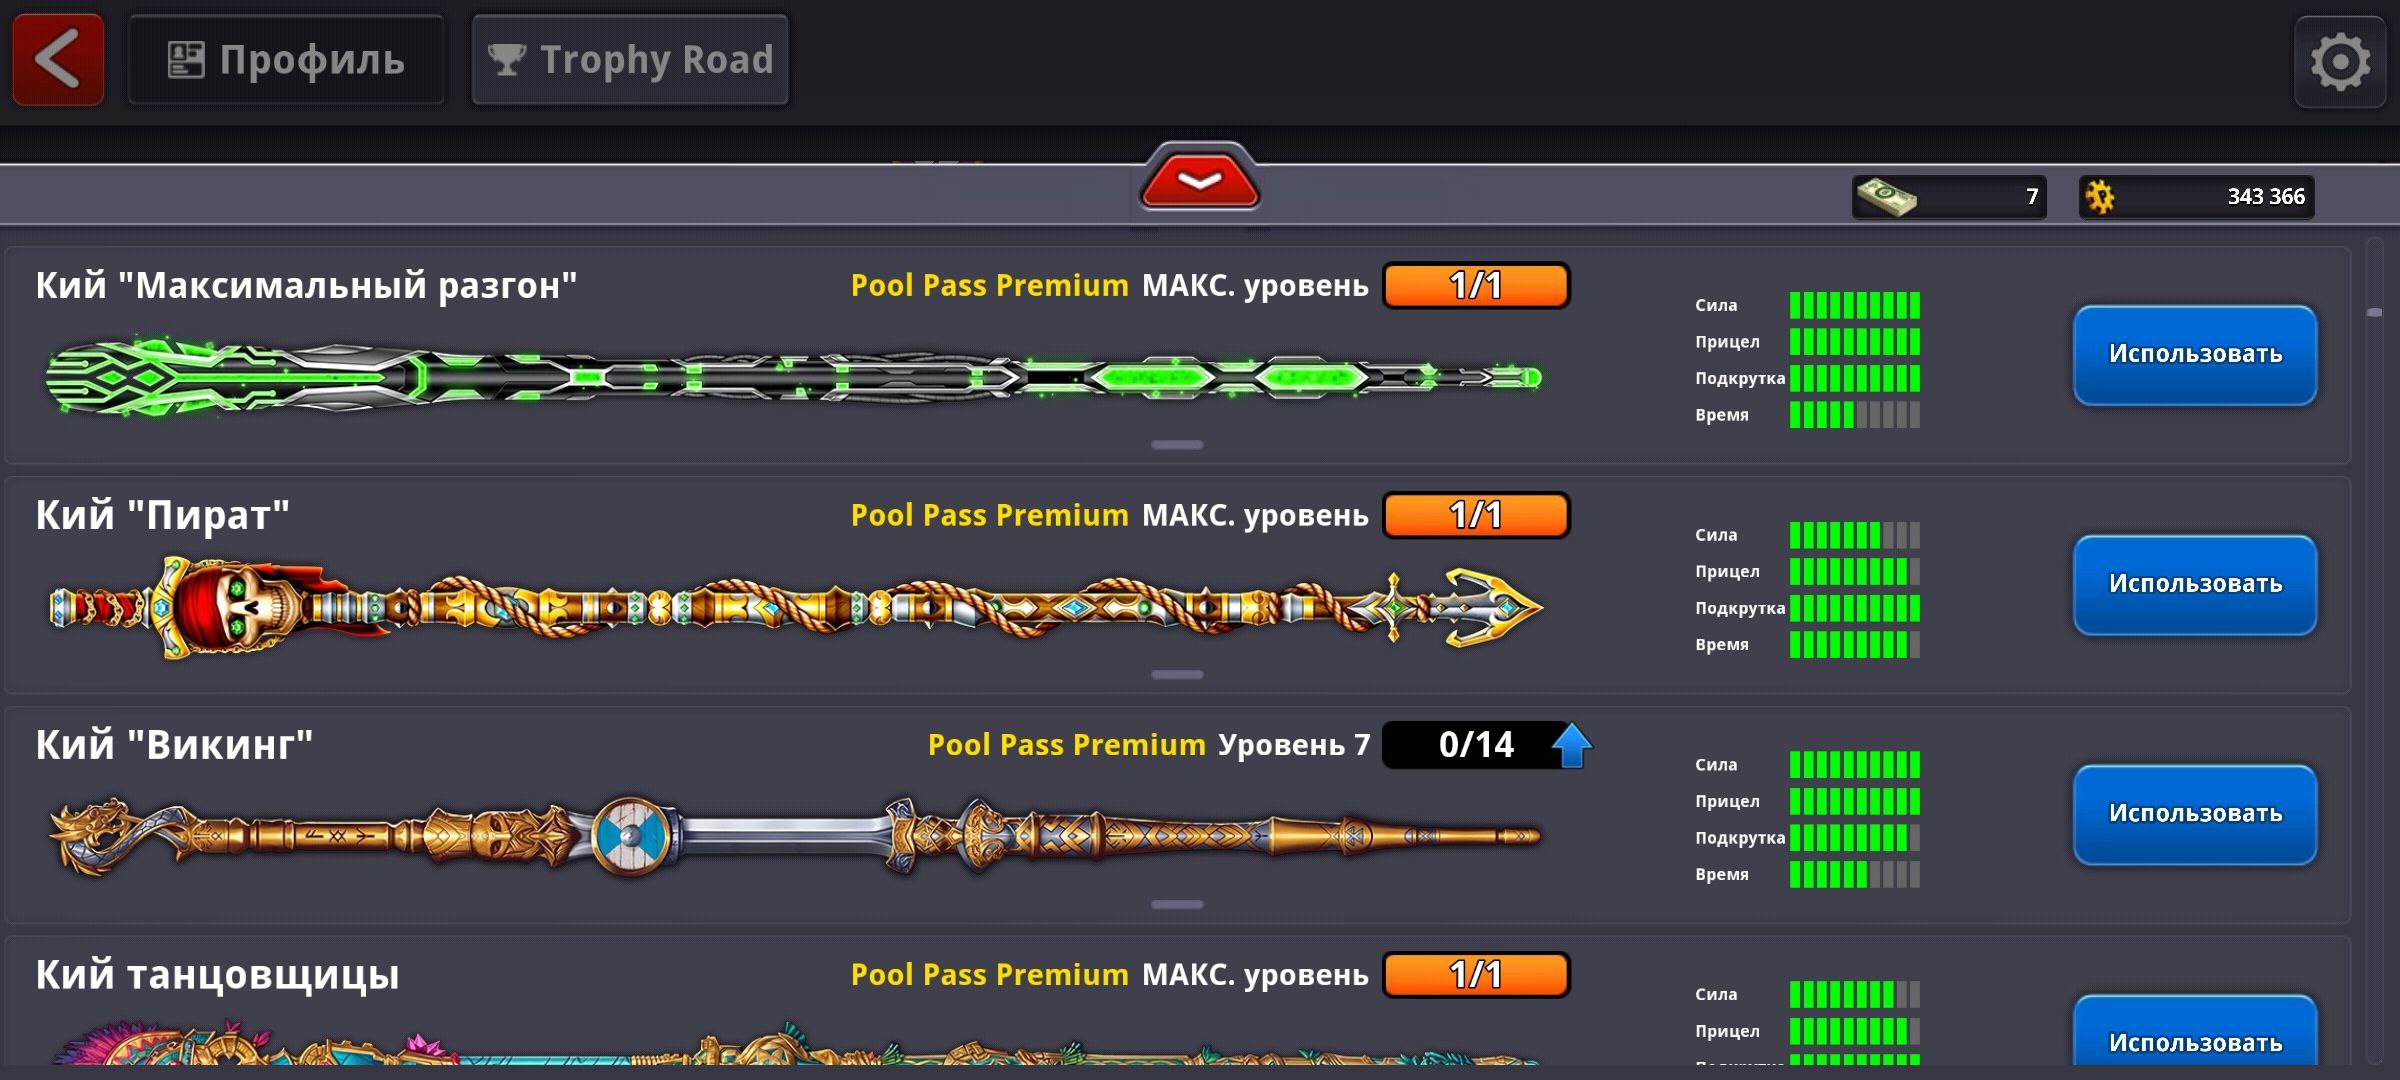Expand details handle under "Максимальный разгон" cue
The image size is (2400, 1080).
1177,445
